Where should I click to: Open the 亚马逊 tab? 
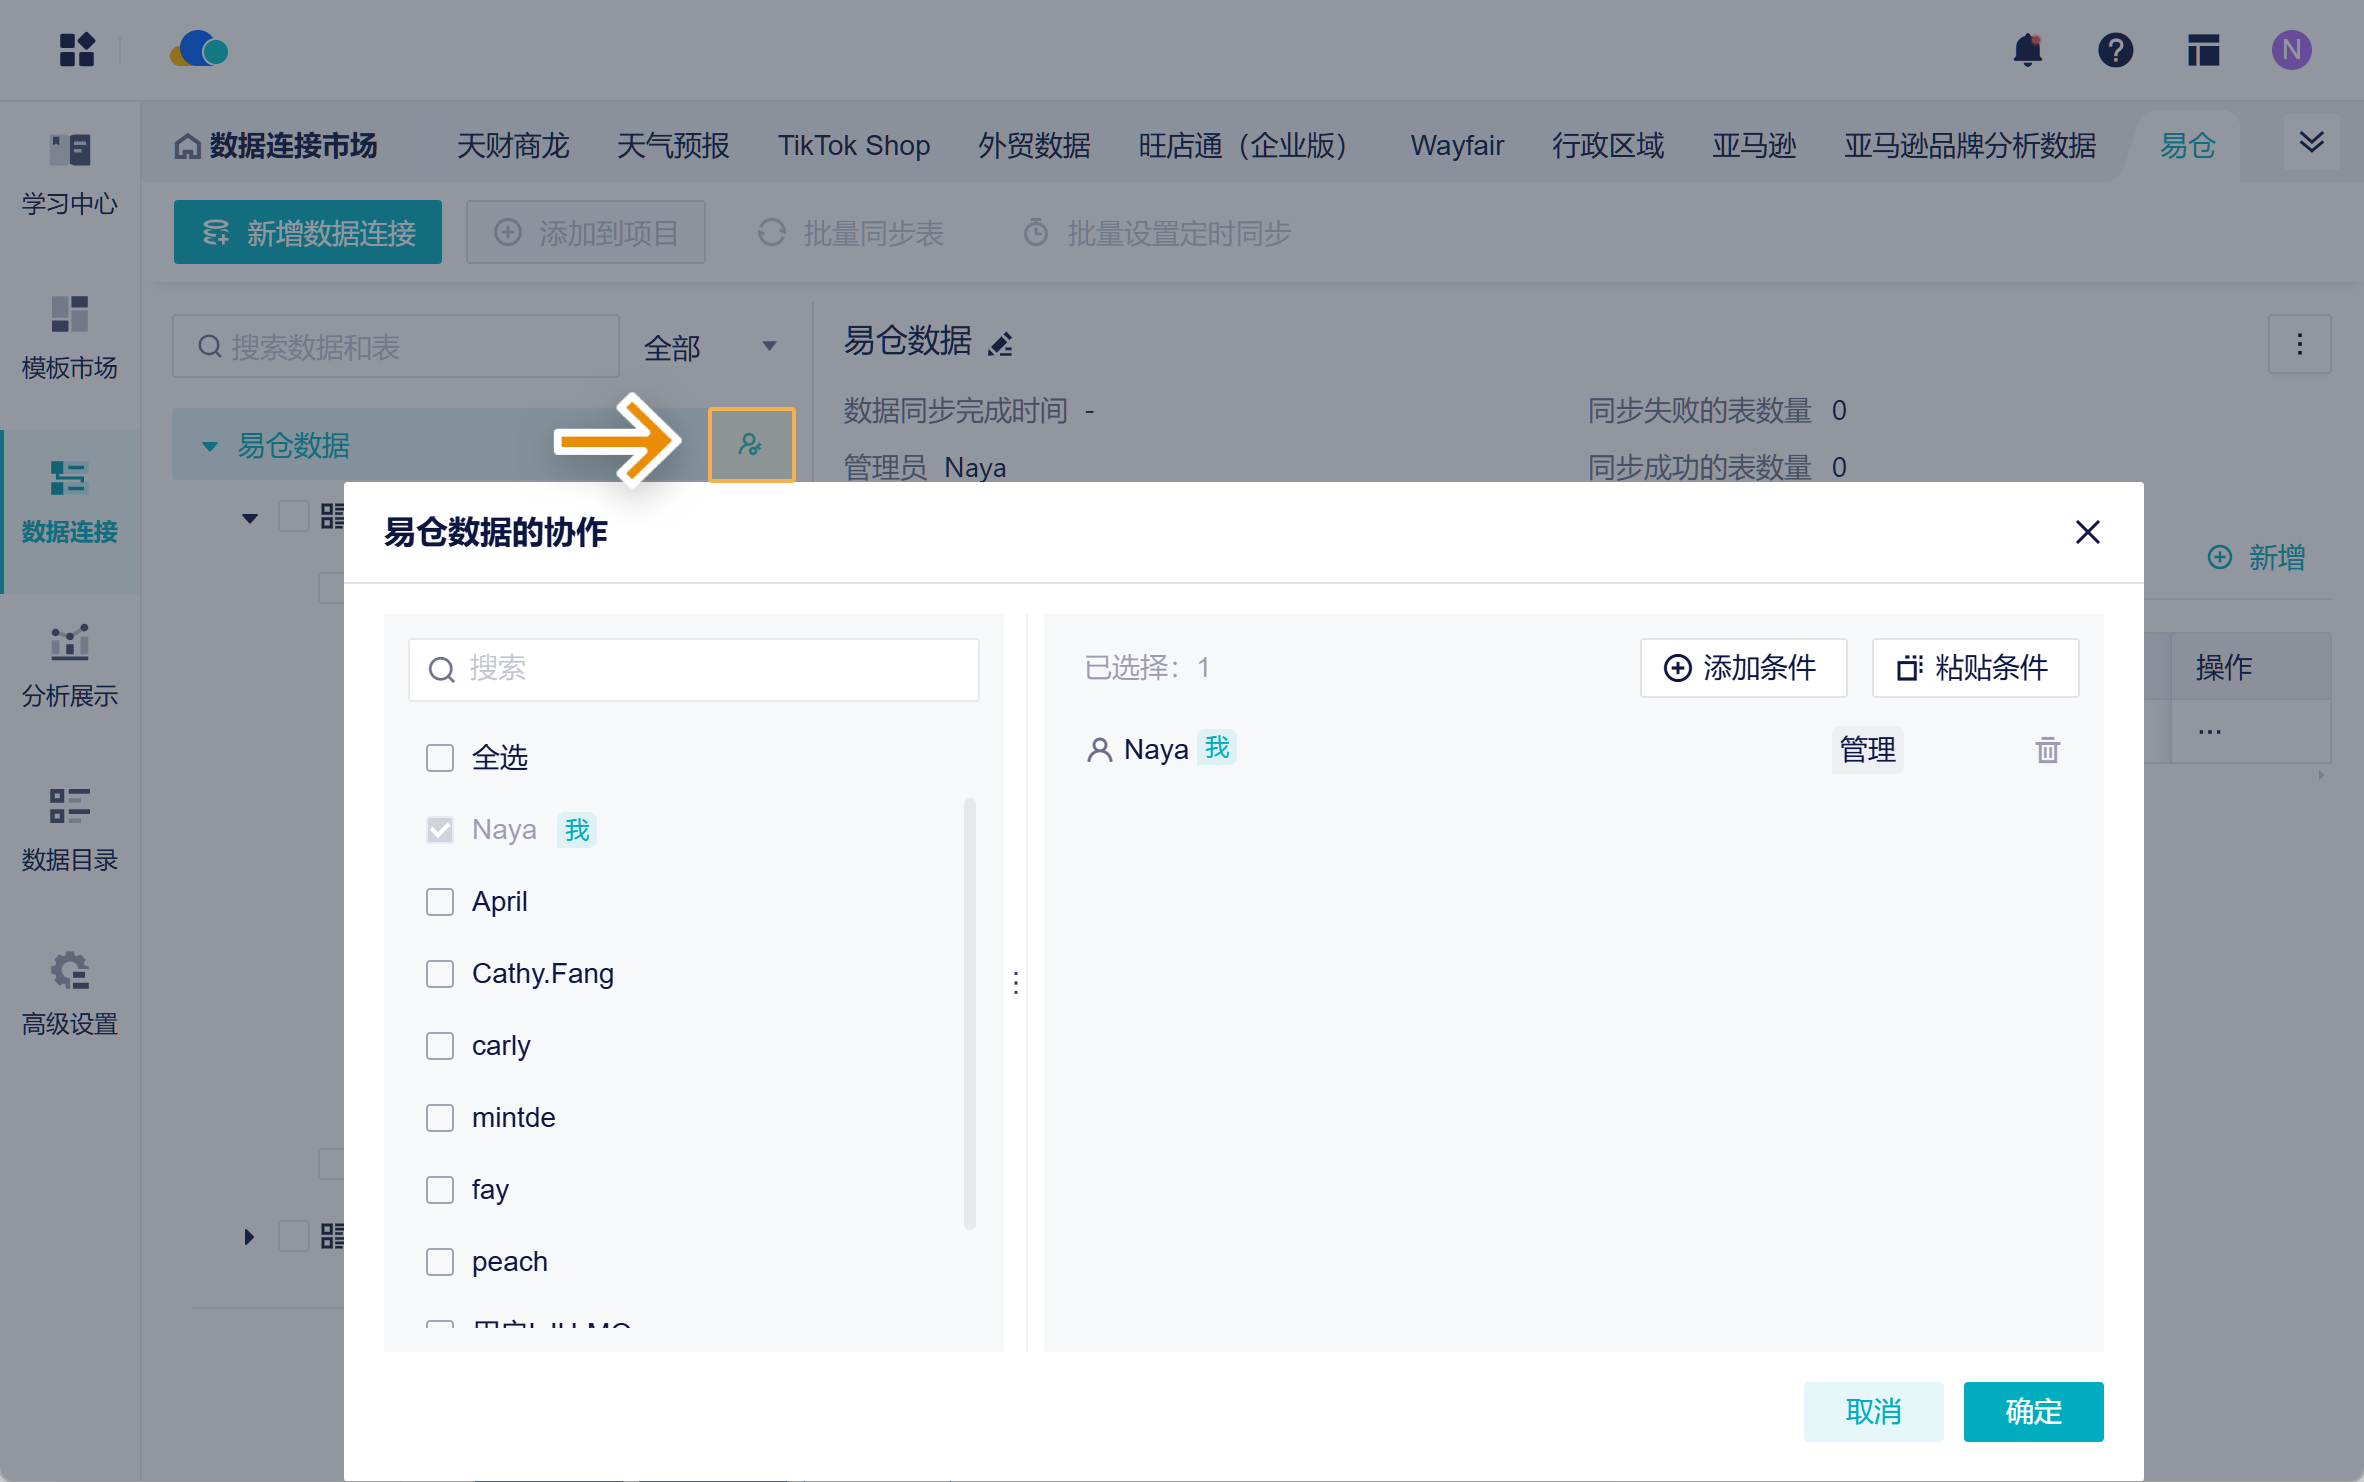tap(1754, 146)
